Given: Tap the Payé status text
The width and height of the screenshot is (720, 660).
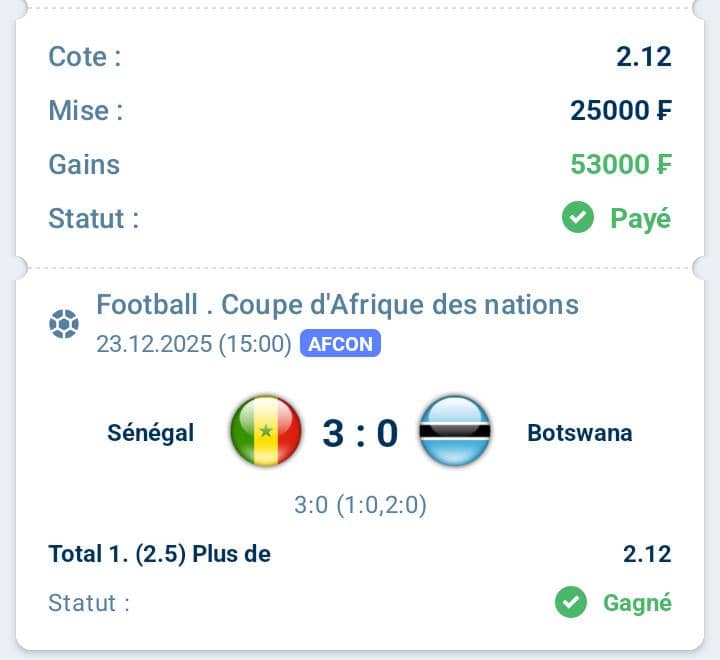Looking at the screenshot, I should (640, 218).
